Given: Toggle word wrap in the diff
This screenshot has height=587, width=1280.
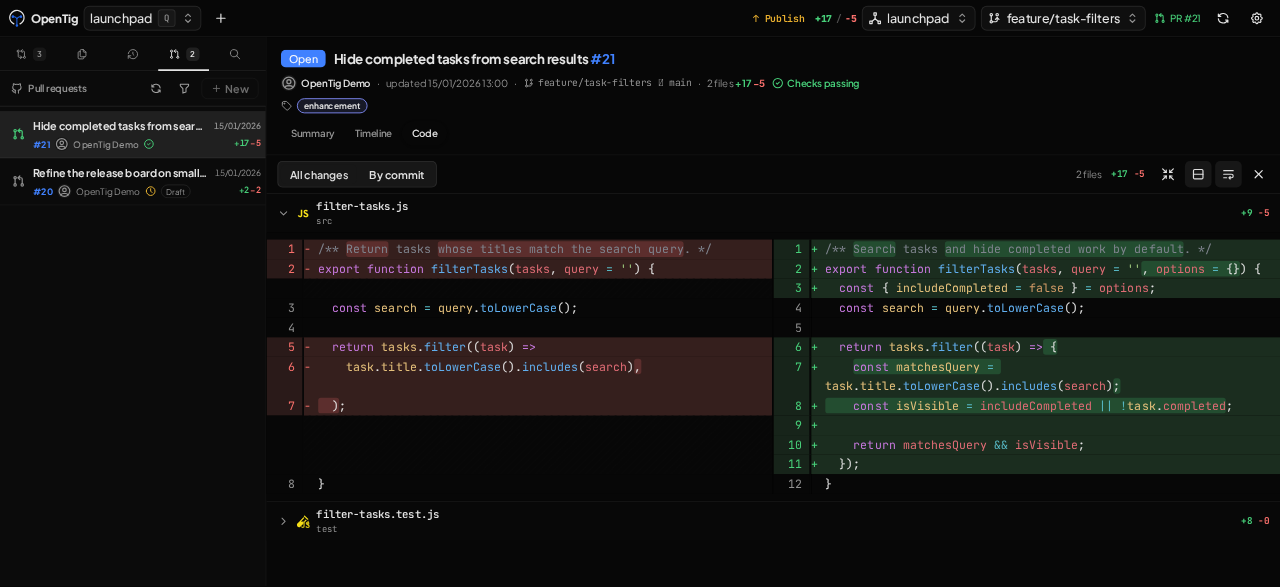Looking at the screenshot, I should tap(1228, 174).
